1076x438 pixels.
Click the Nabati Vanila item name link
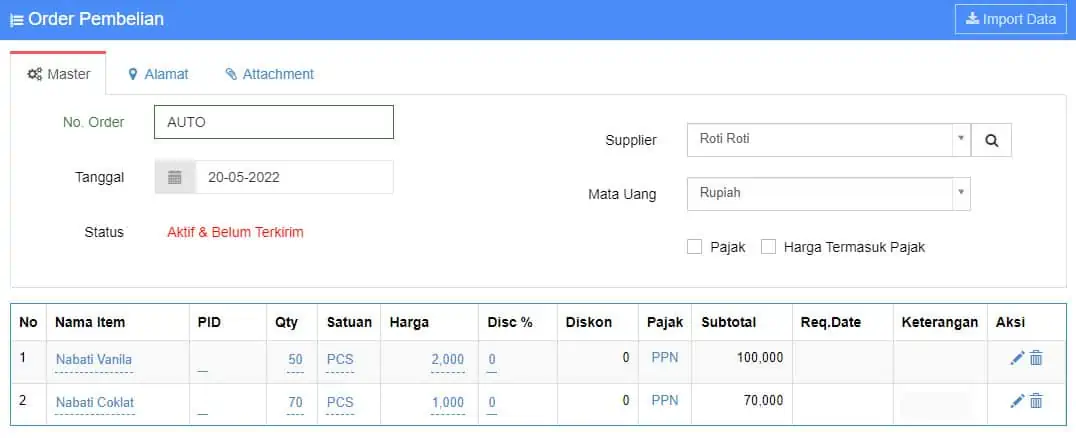[x=94, y=359]
